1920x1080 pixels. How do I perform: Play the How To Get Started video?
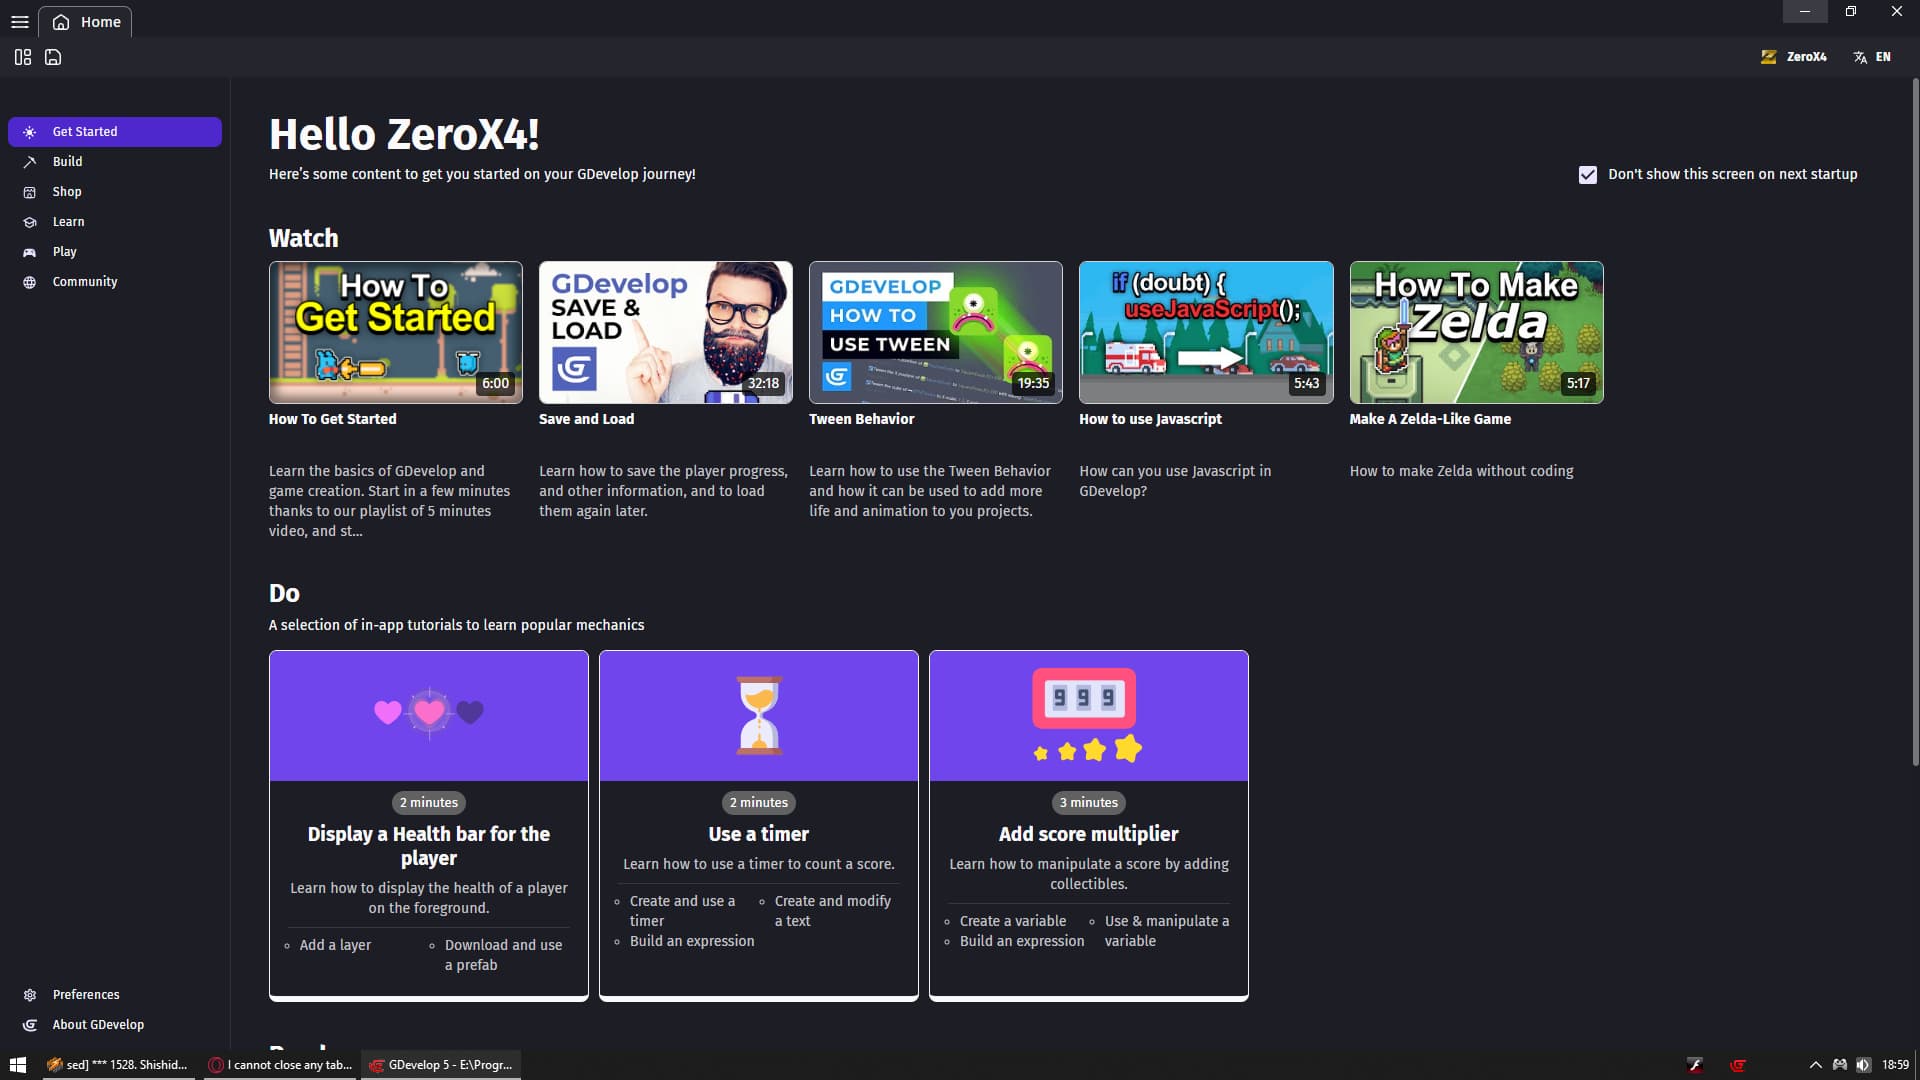tap(396, 333)
